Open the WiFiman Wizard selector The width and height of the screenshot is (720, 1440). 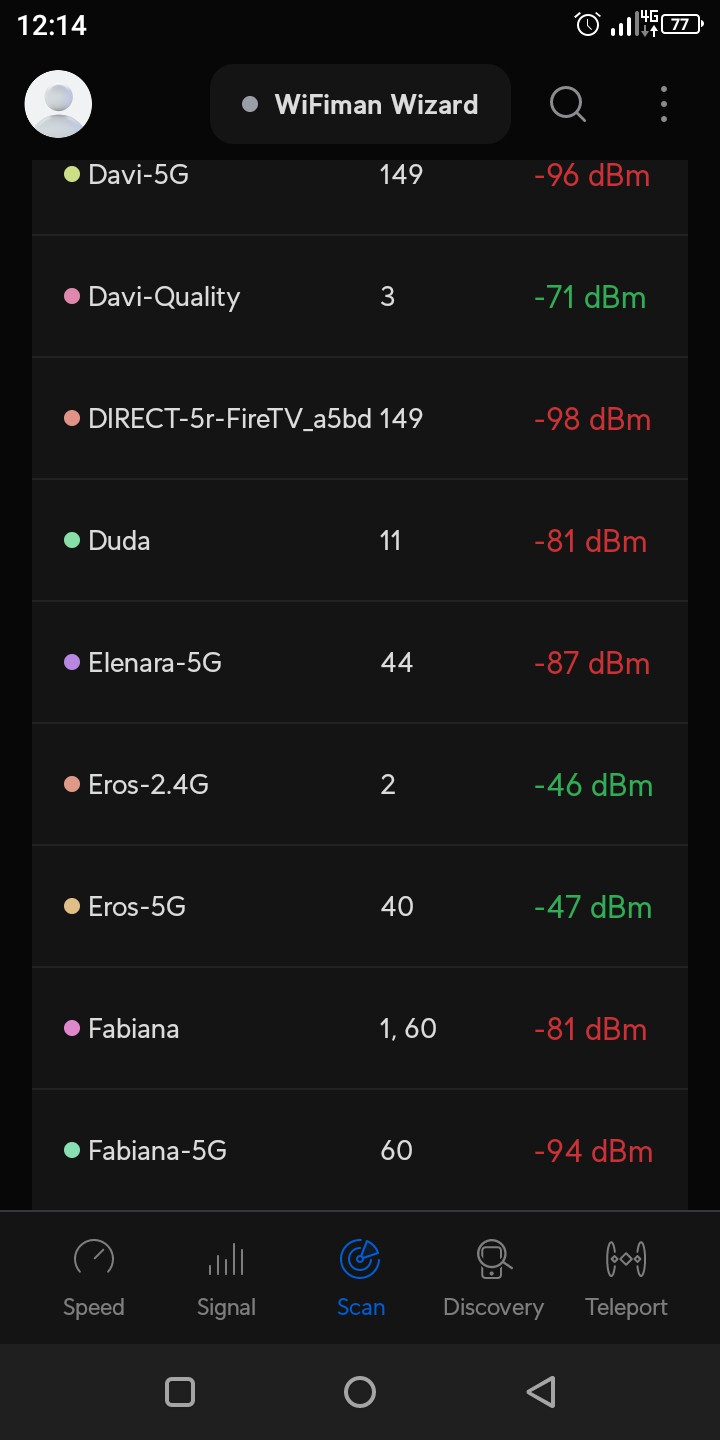click(360, 104)
